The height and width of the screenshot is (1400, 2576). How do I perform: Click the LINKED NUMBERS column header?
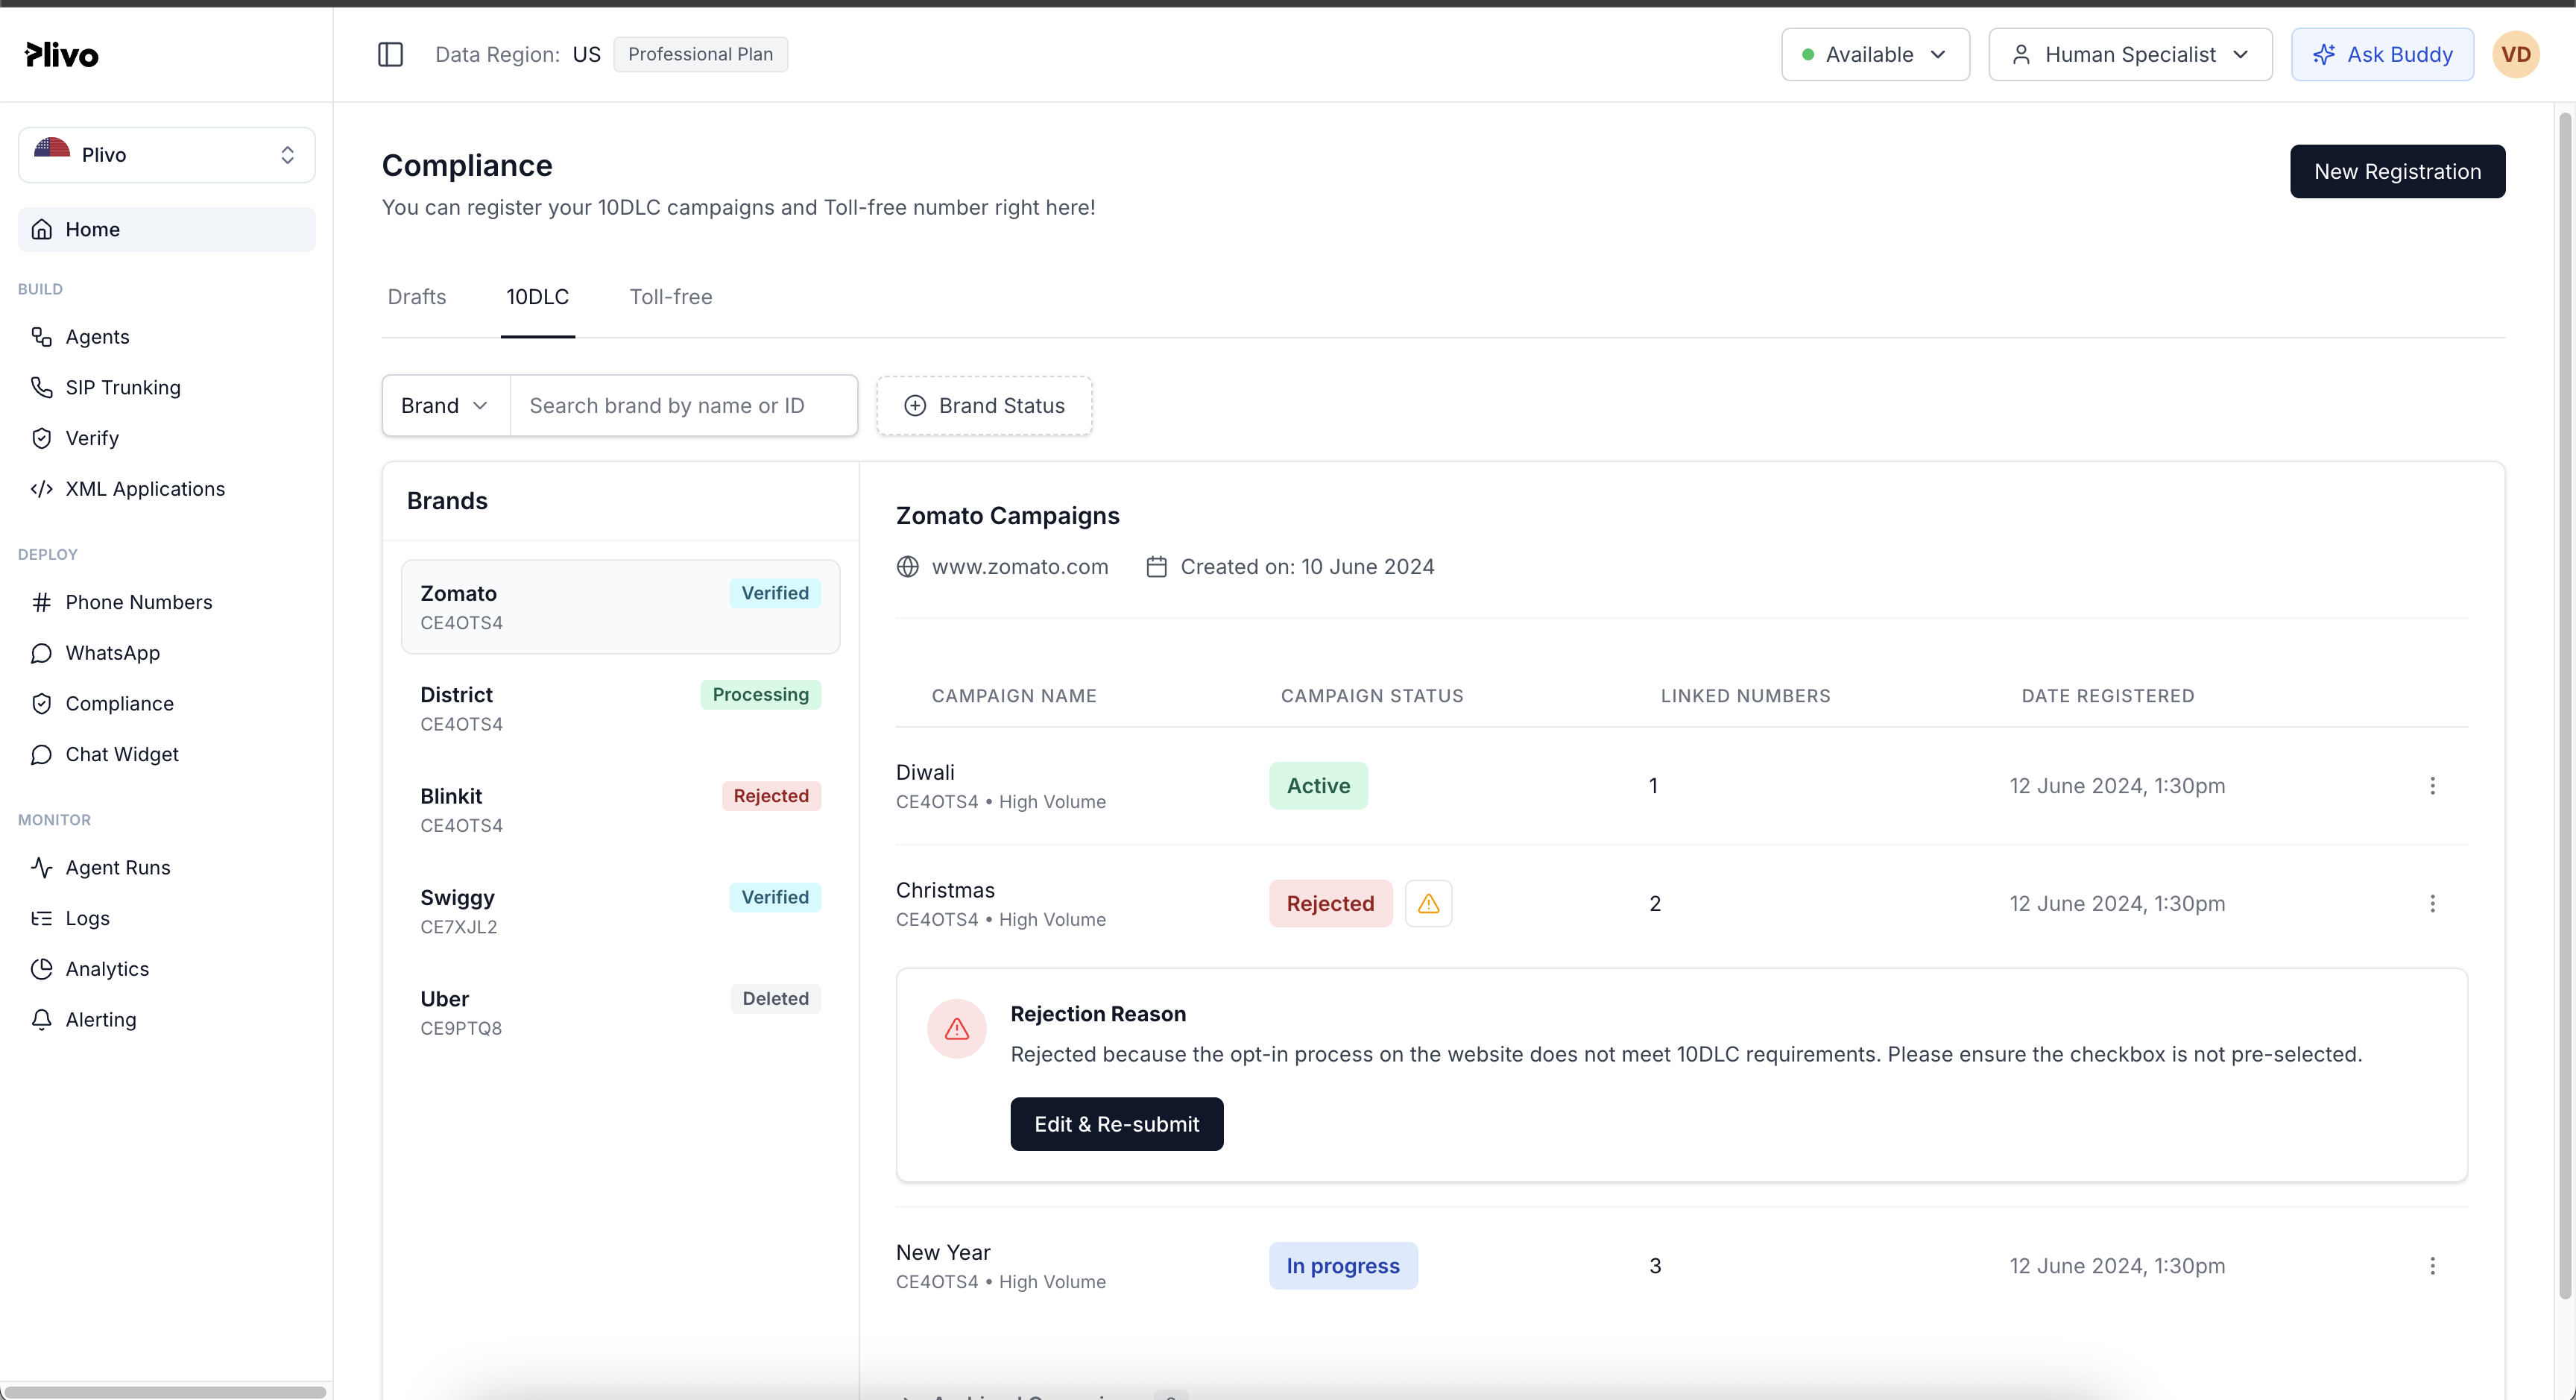tap(1745, 696)
